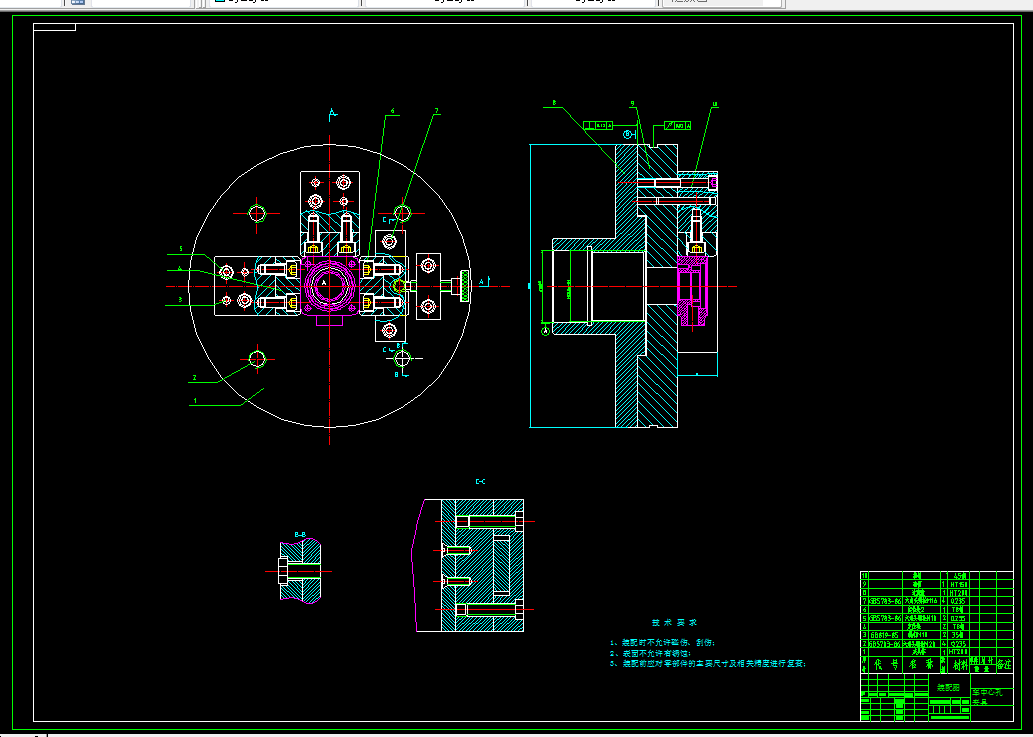Click the 名称 column header
1033x737 pixels.
922,665
